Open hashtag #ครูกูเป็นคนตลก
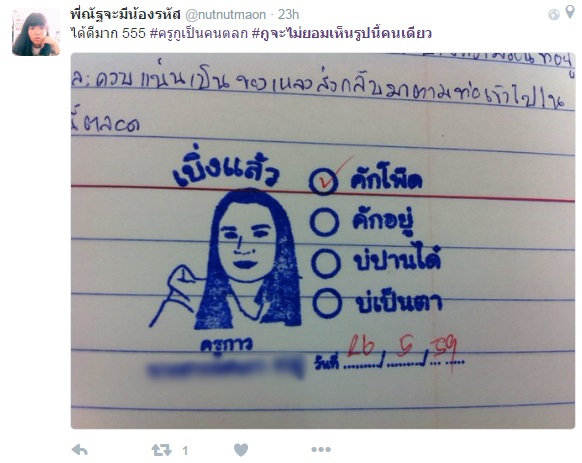Image resolution: width=582 pixels, height=463 pixels. tap(199, 33)
